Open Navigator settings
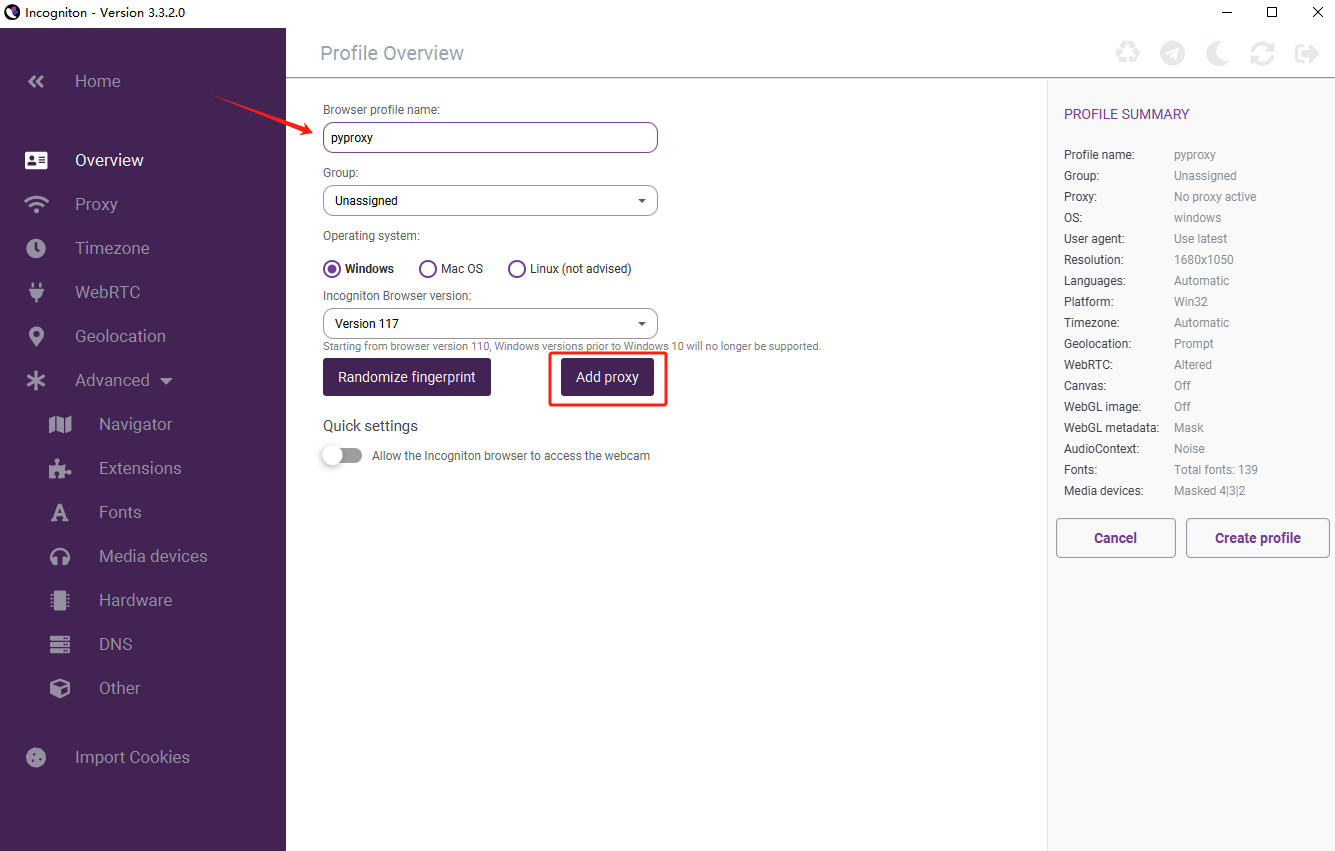Screen dimensions: 1335x851 (x=135, y=424)
